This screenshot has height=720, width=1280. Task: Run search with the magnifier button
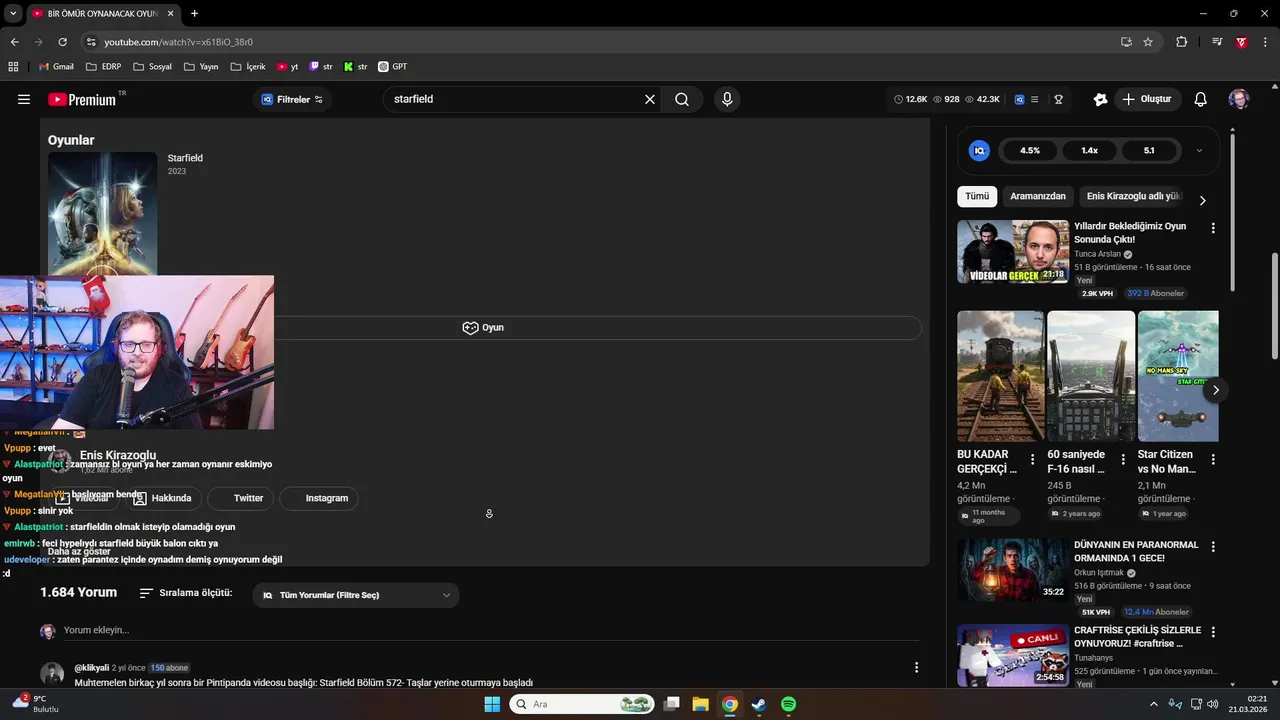pyautogui.click(x=682, y=99)
